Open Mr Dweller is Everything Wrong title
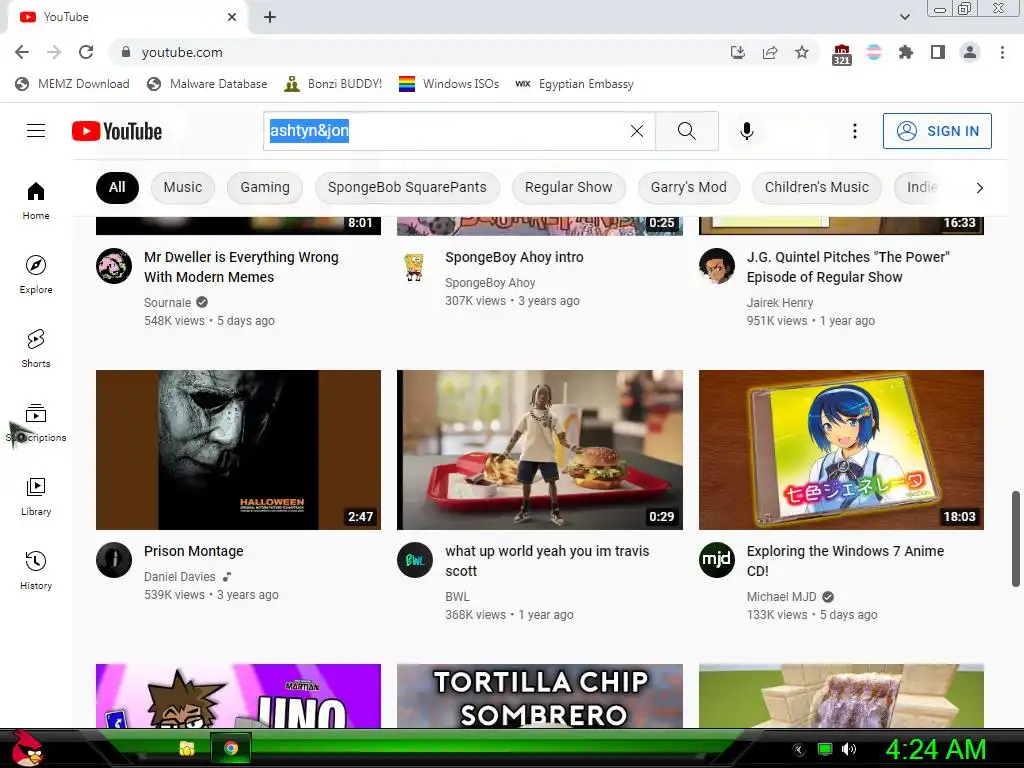This screenshot has width=1024, height=768. tap(241, 267)
